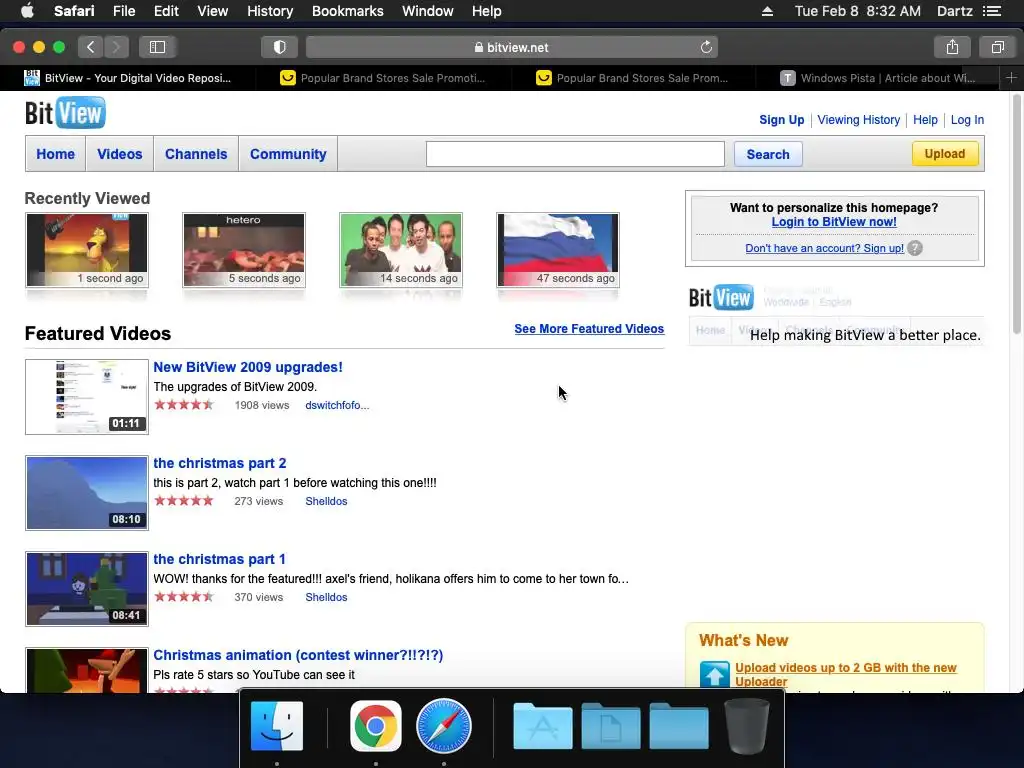Viewport: 1024px width, 768px height.
Task: Click the Safari compass dock icon
Action: pyautogui.click(x=443, y=726)
